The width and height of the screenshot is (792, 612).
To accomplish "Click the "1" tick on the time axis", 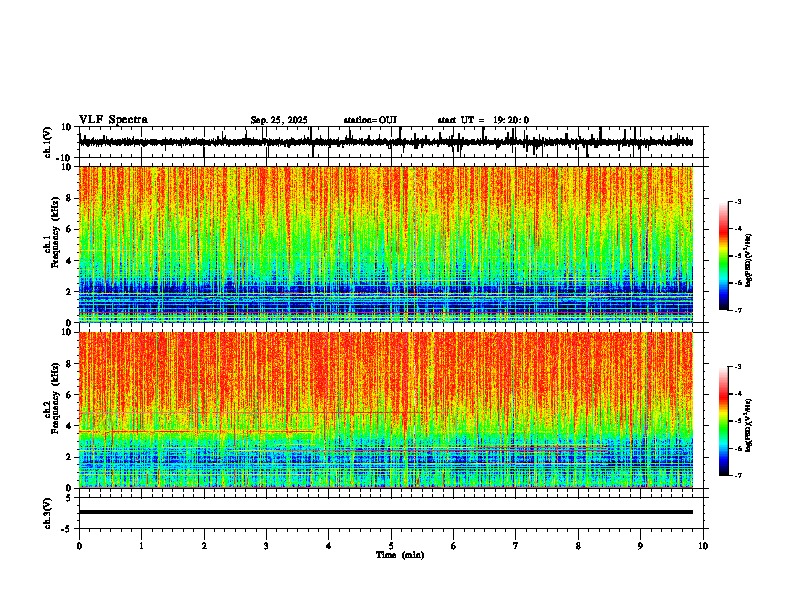I will tap(142, 546).
